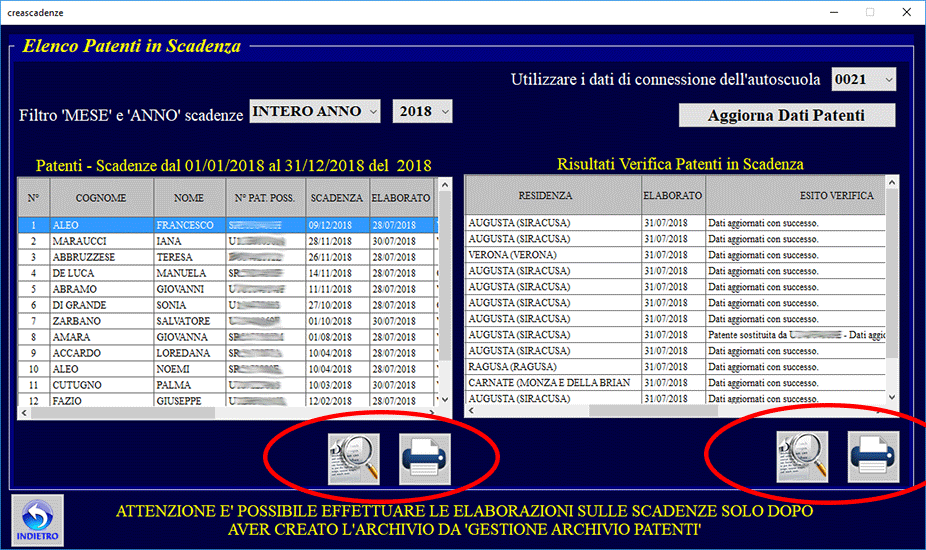
Task: Click scadenza date 01/10/2018
Action: click(337, 321)
